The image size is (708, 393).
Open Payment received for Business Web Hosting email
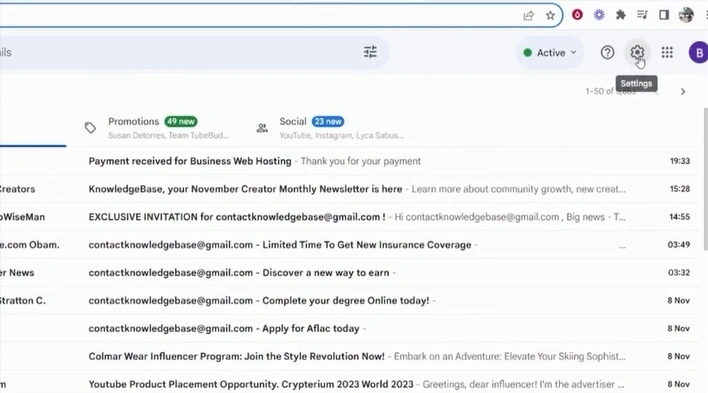[x=349, y=161]
